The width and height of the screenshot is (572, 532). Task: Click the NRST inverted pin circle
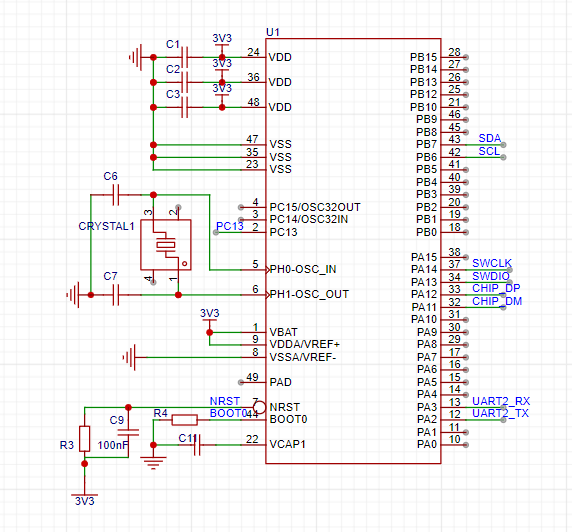pyautogui.click(x=259, y=407)
